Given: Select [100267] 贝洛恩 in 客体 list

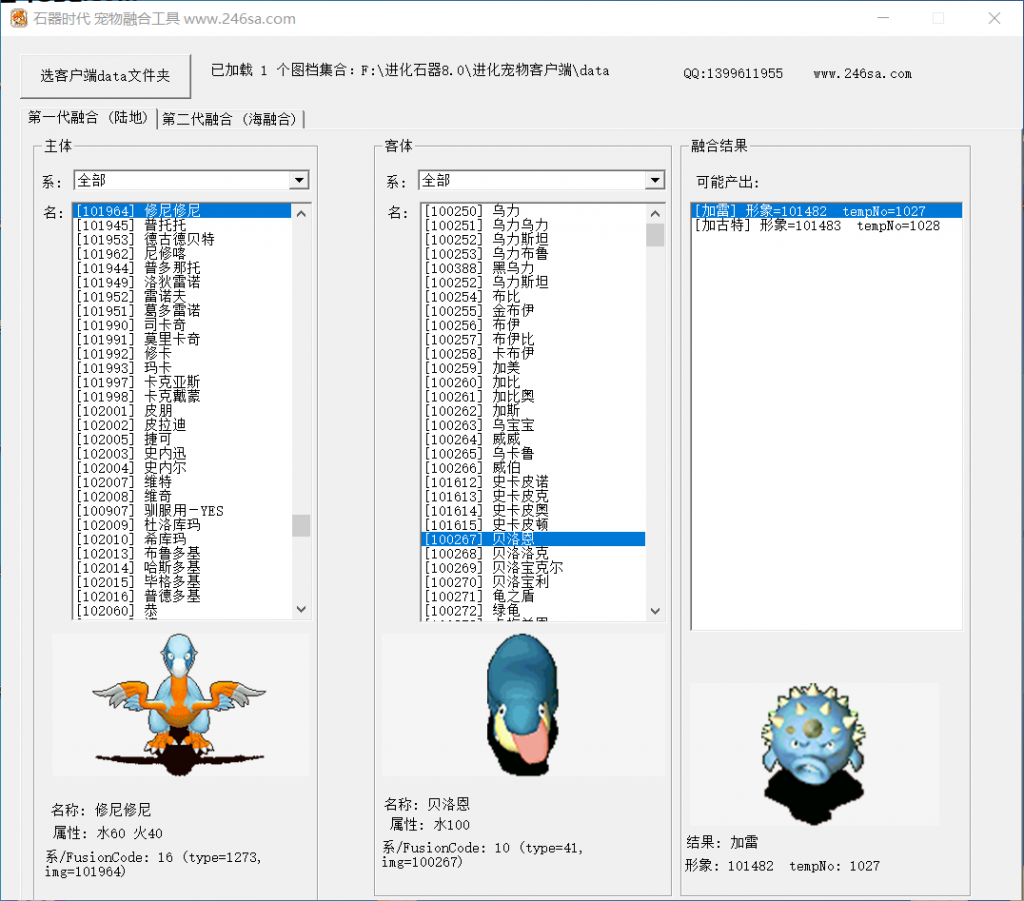Looking at the screenshot, I should pyautogui.click(x=534, y=539).
